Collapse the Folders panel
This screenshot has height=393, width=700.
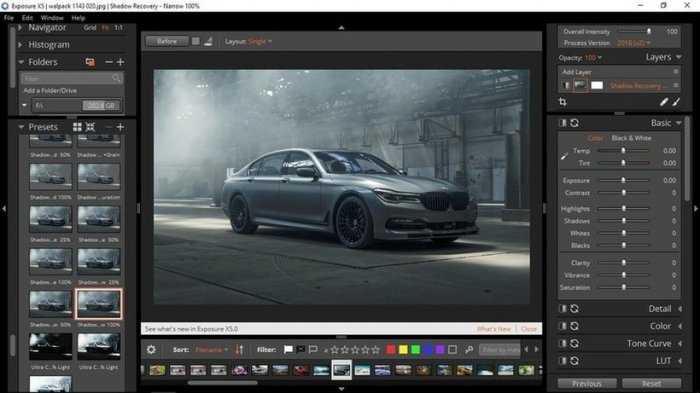tap(21, 62)
